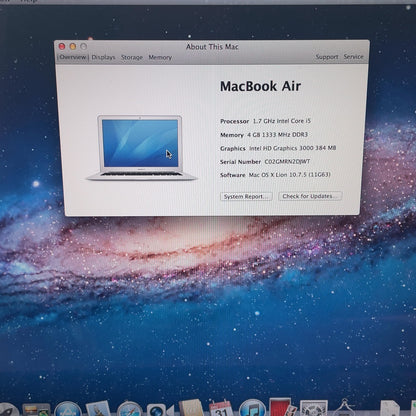Launch Safari compass icon in Dock
Viewport: 416px width, 416px height.
pyautogui.click(x=130, y=410)
